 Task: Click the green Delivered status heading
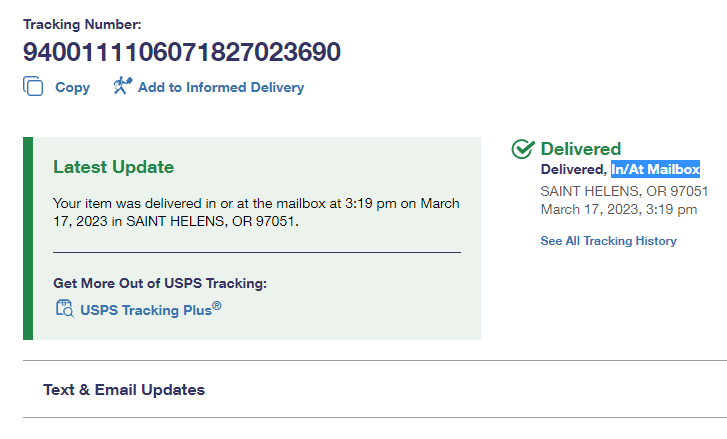click(581, 149)
